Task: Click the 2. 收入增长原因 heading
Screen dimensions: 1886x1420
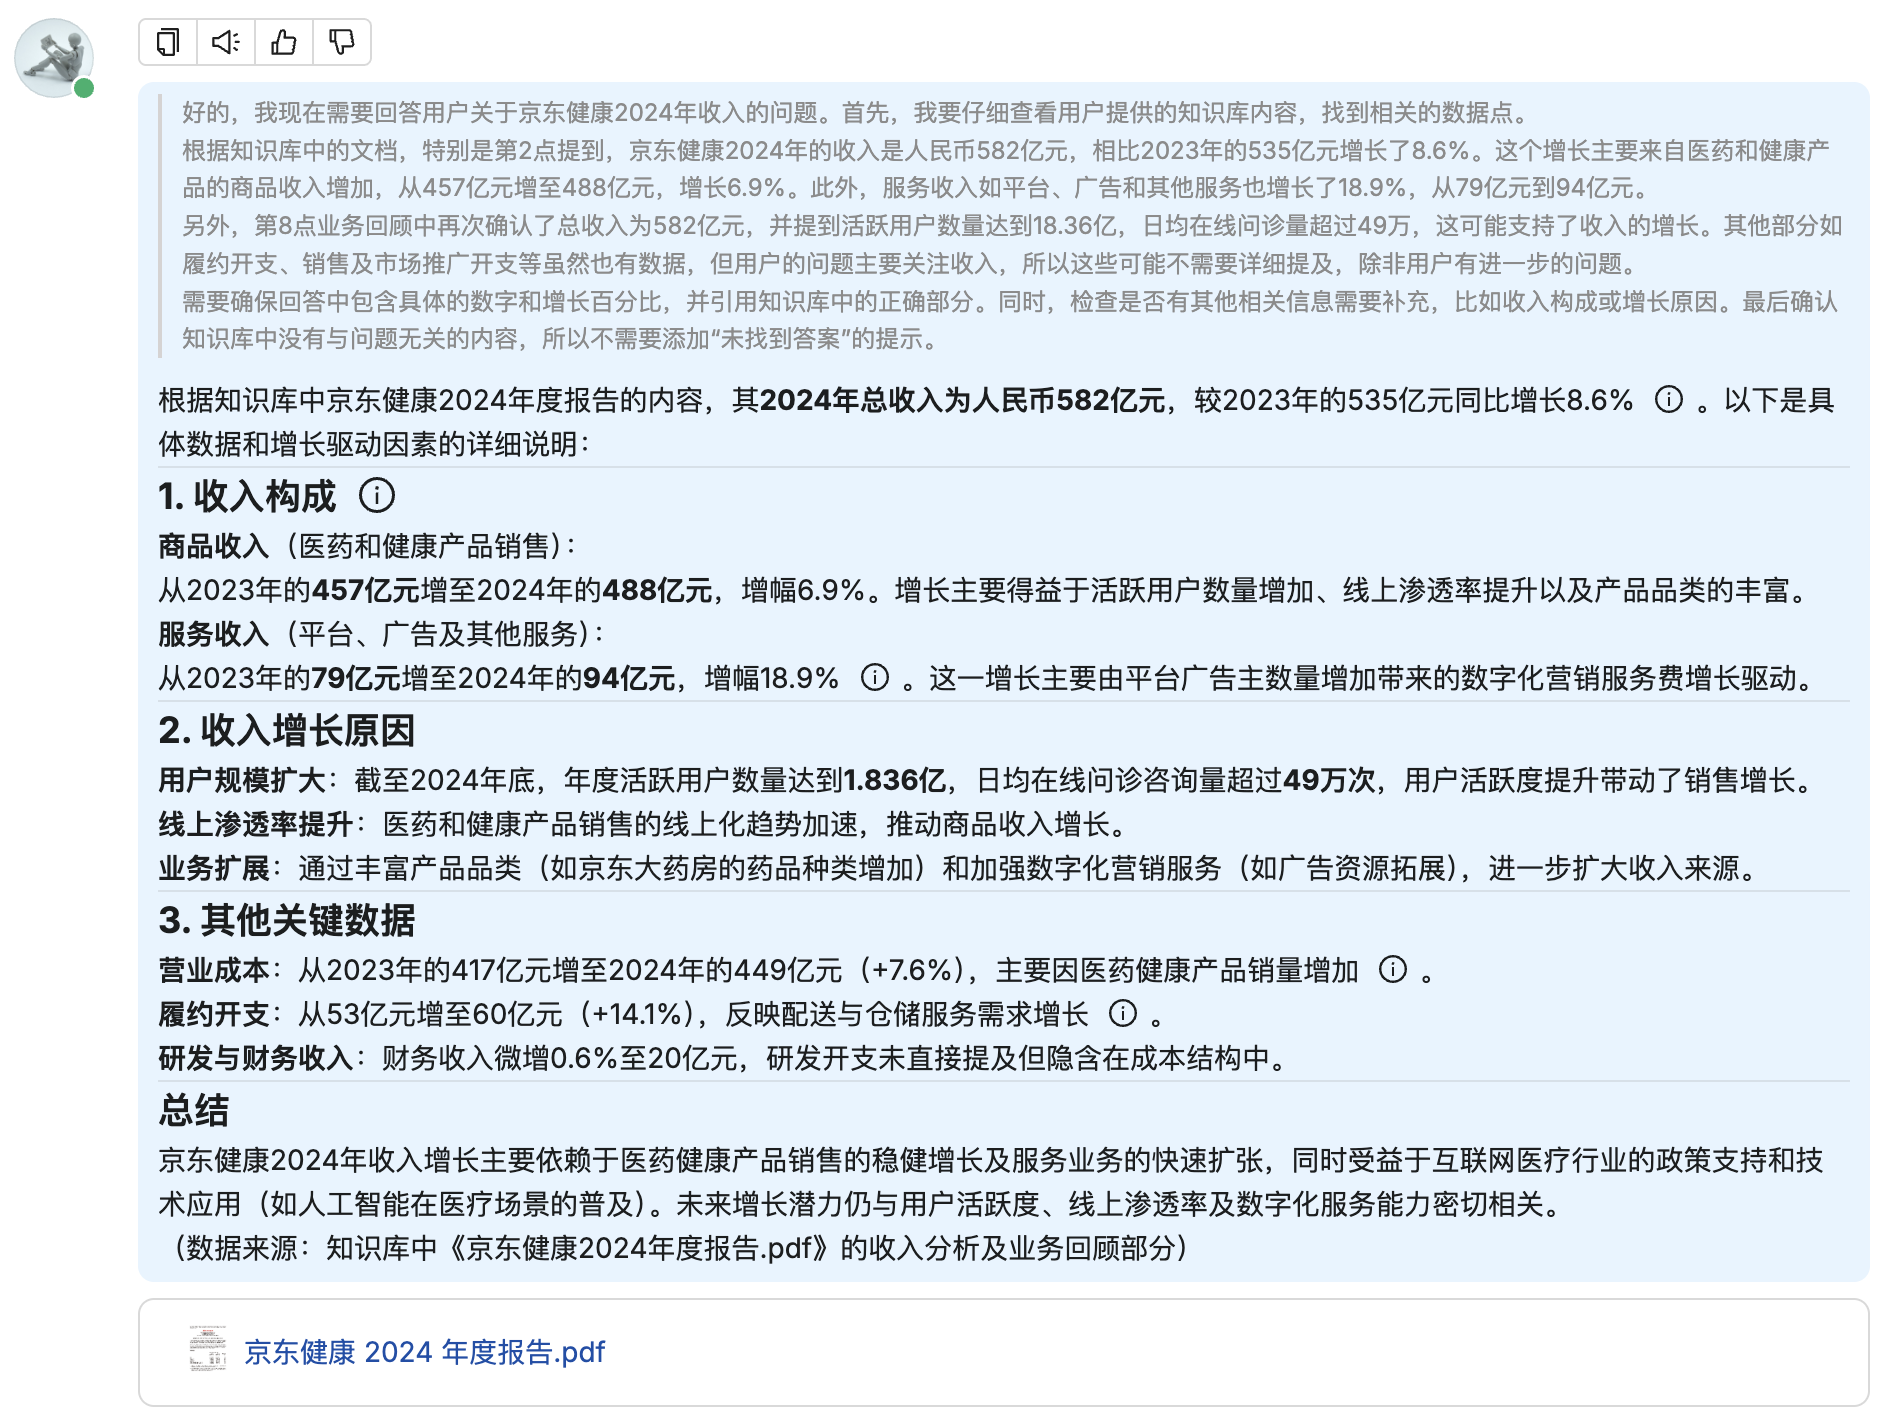Action: 286,730
